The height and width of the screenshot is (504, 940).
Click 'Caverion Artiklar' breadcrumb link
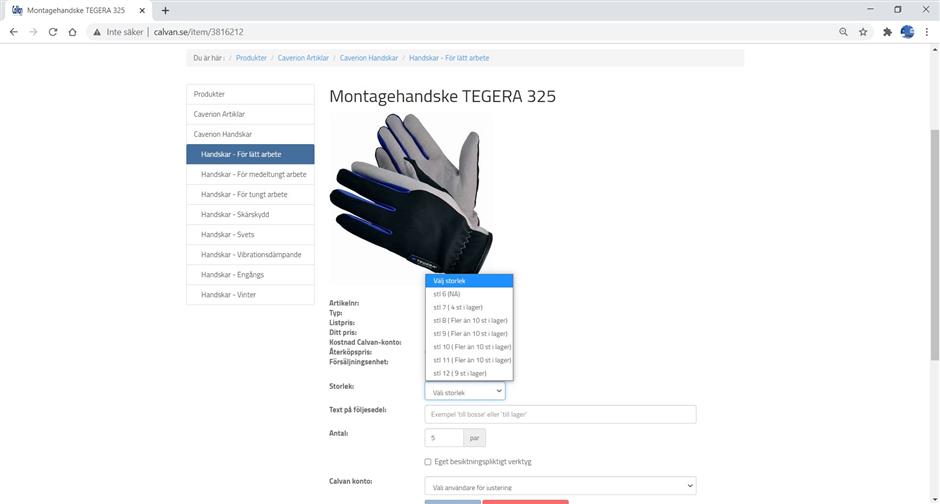[303, 58]
